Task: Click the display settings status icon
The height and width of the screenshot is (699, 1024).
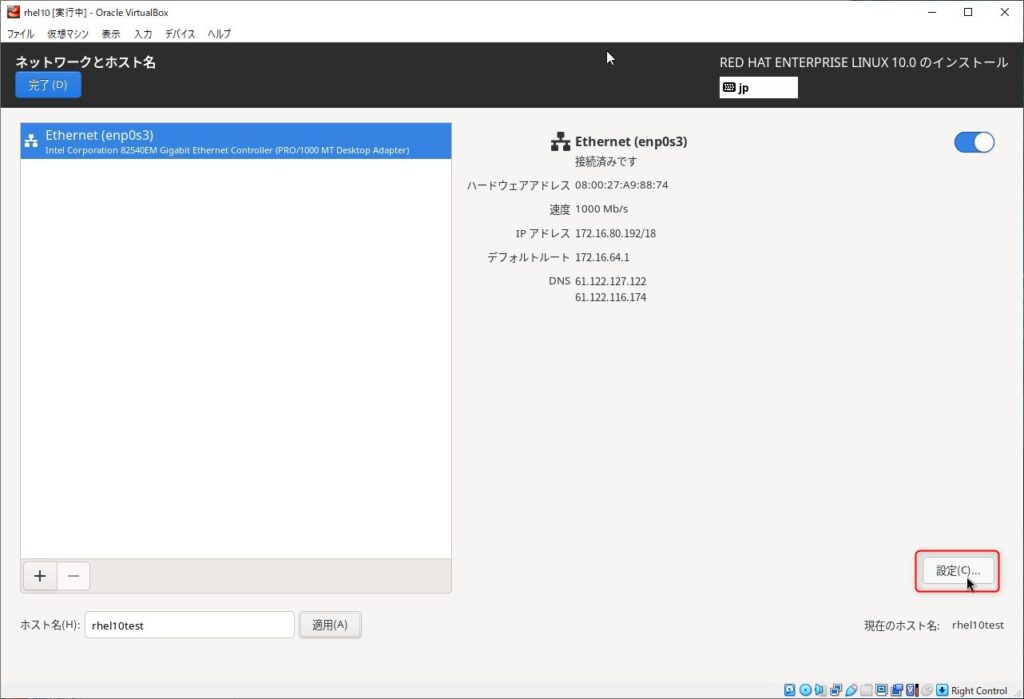Action: pos(882,690)
